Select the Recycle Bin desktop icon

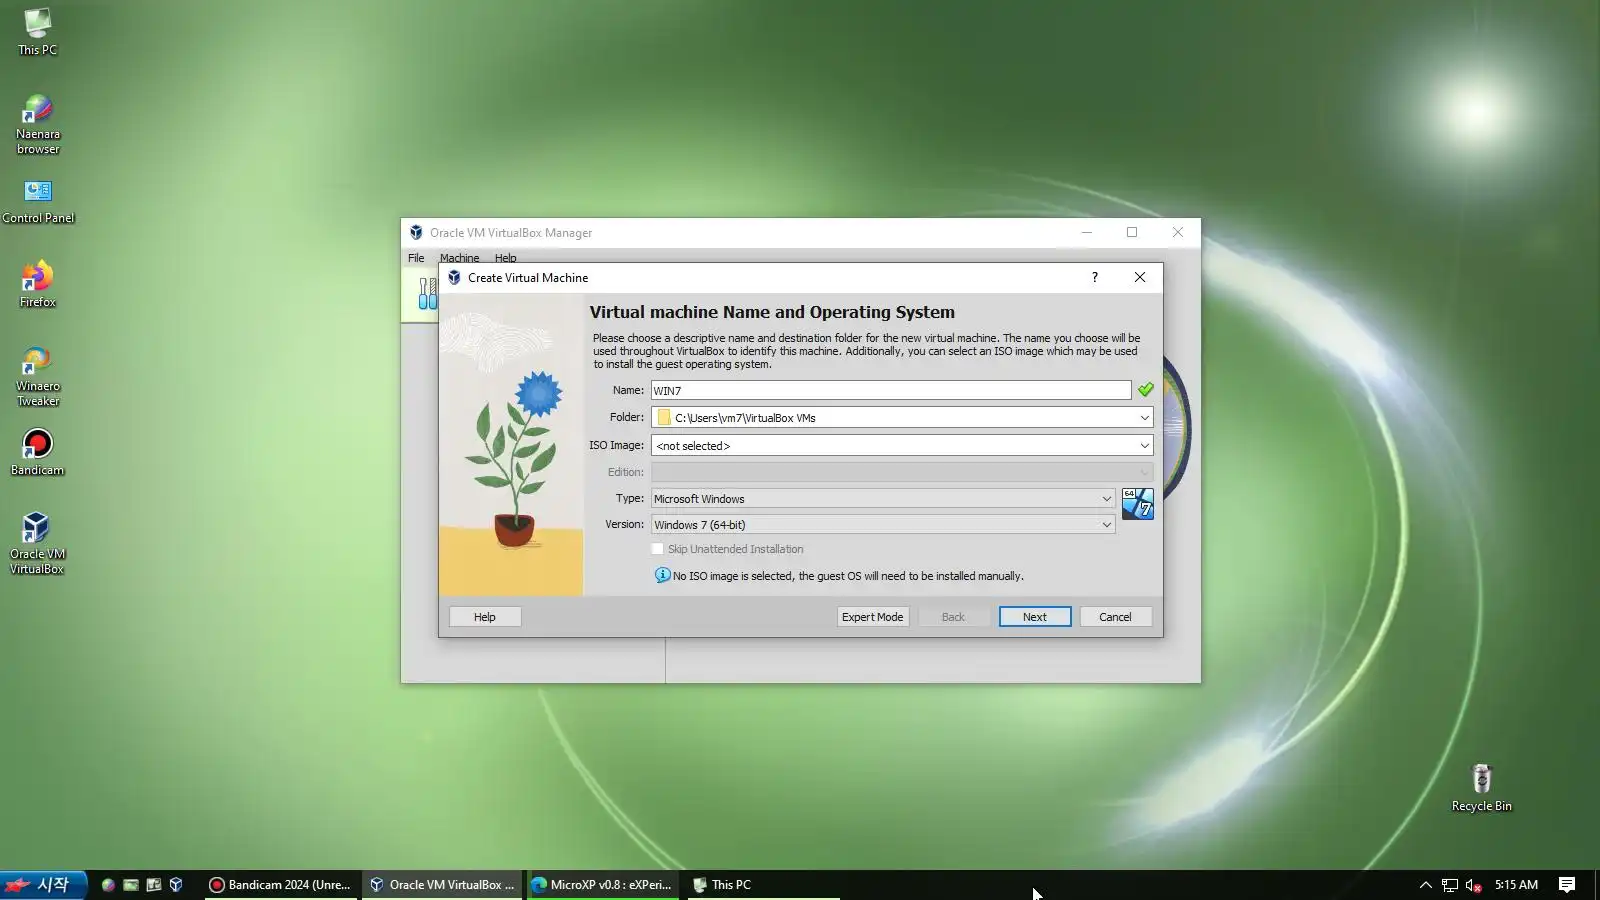(1481, 788)
